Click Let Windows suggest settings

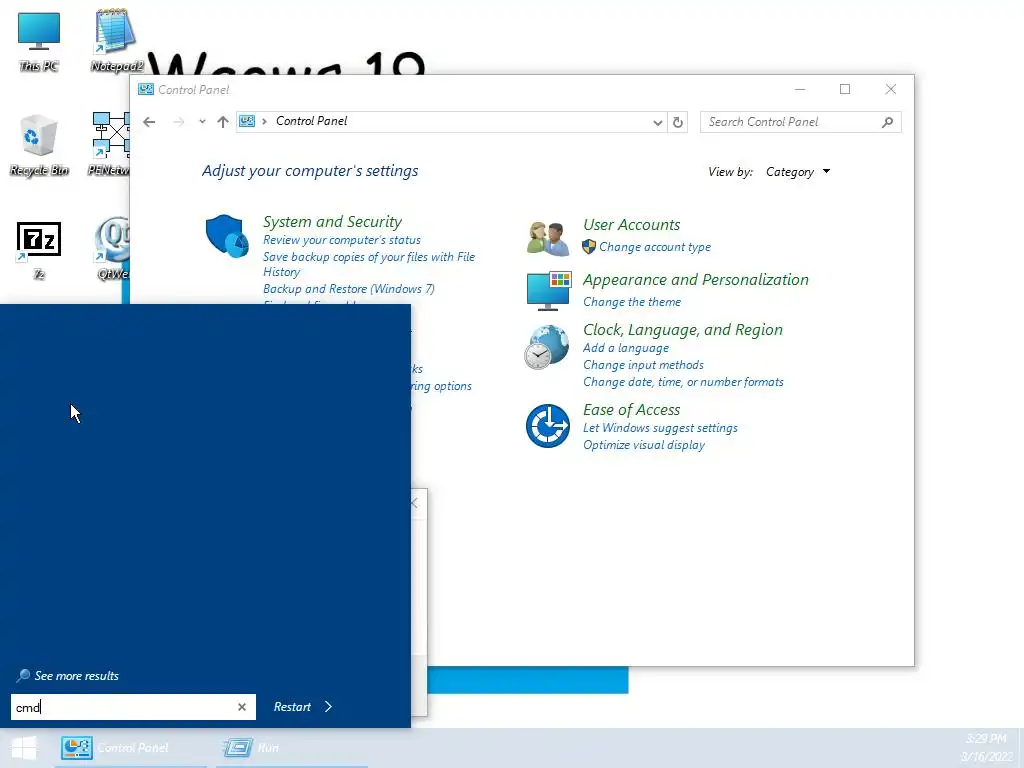pos(660,428)
